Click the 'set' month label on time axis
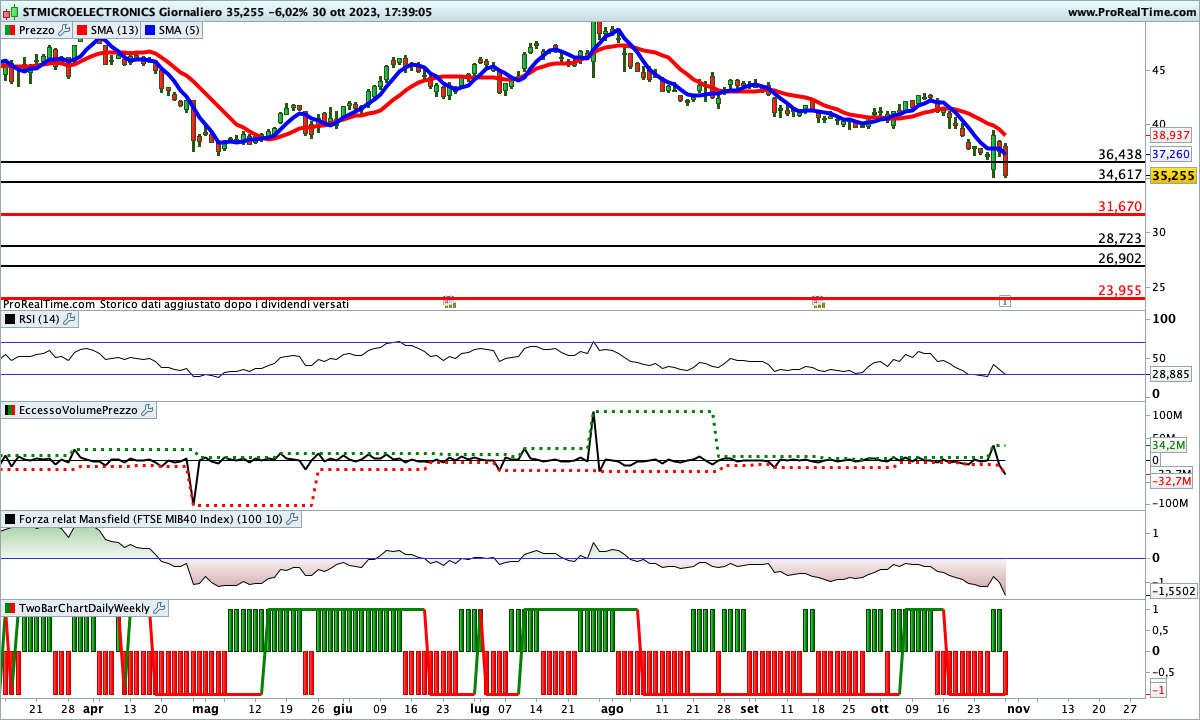Viewport: 1200px width, 720px height. pyautogui.click(x=749, y=708)
